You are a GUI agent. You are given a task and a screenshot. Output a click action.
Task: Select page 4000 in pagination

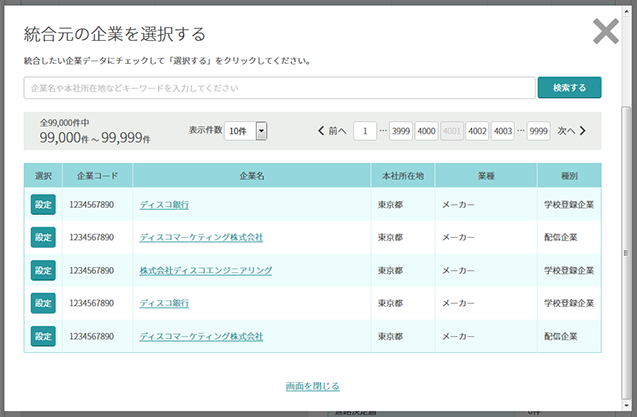pos(426,131)
